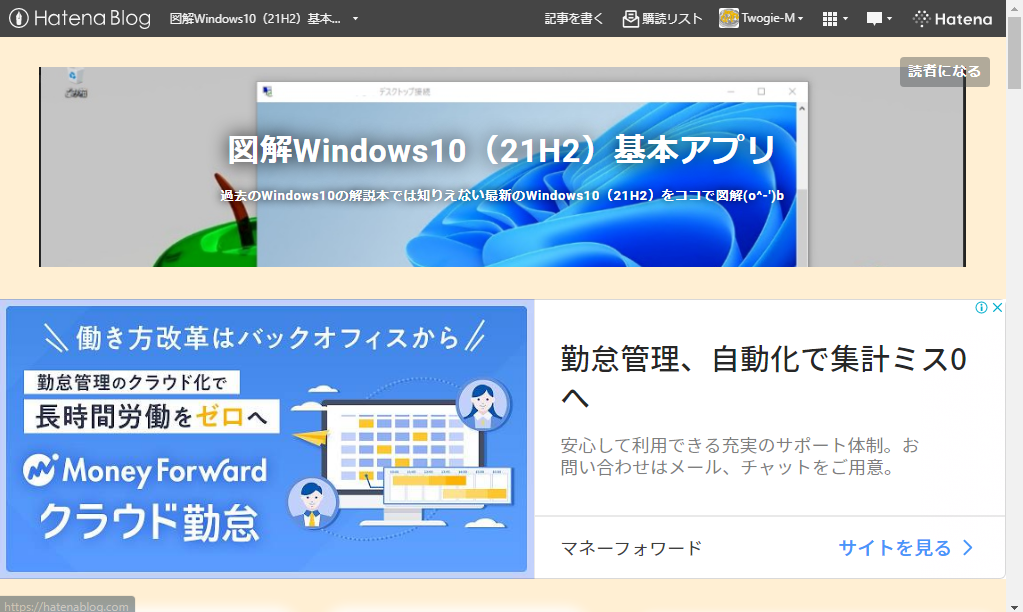Click サイトを見る to visit the site
The image size is (1023, 612).
coord(895,548)
